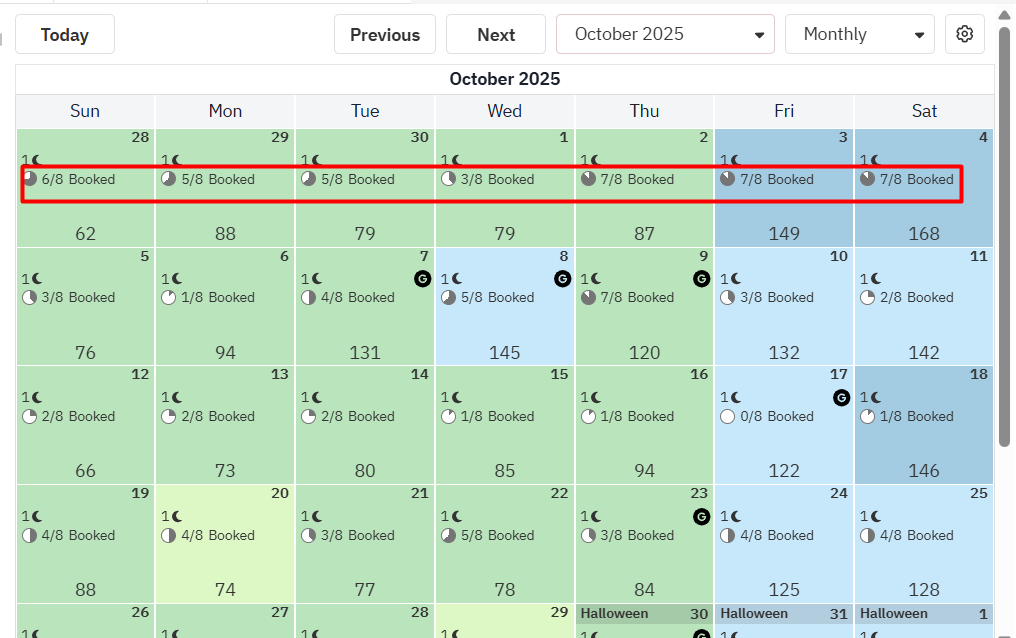Image resolution: width=1016 pixels, height=638 pixels.
Task: Jump to Today on the calendar
Action: (65, 34)
